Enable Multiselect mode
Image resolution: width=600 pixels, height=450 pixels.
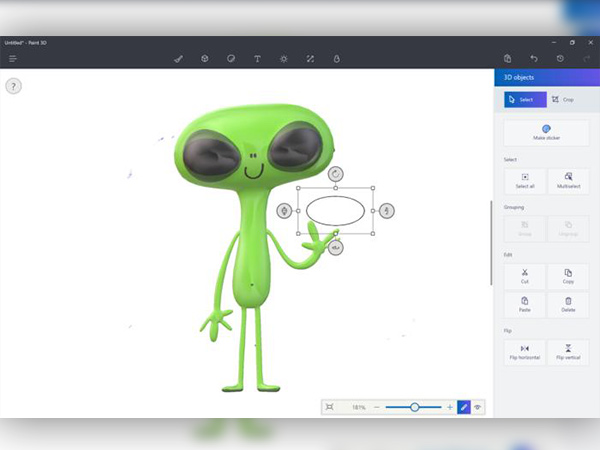(568, 181)
